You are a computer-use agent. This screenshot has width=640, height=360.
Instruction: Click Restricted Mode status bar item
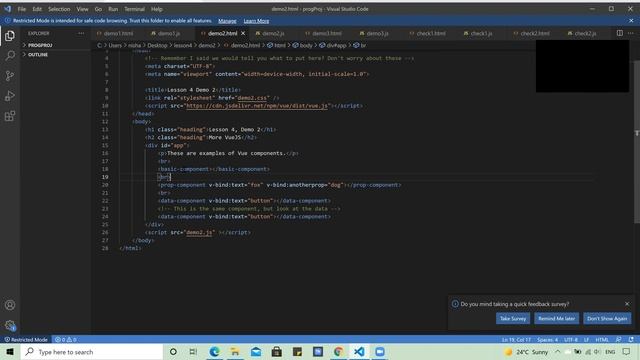(26, 340)
